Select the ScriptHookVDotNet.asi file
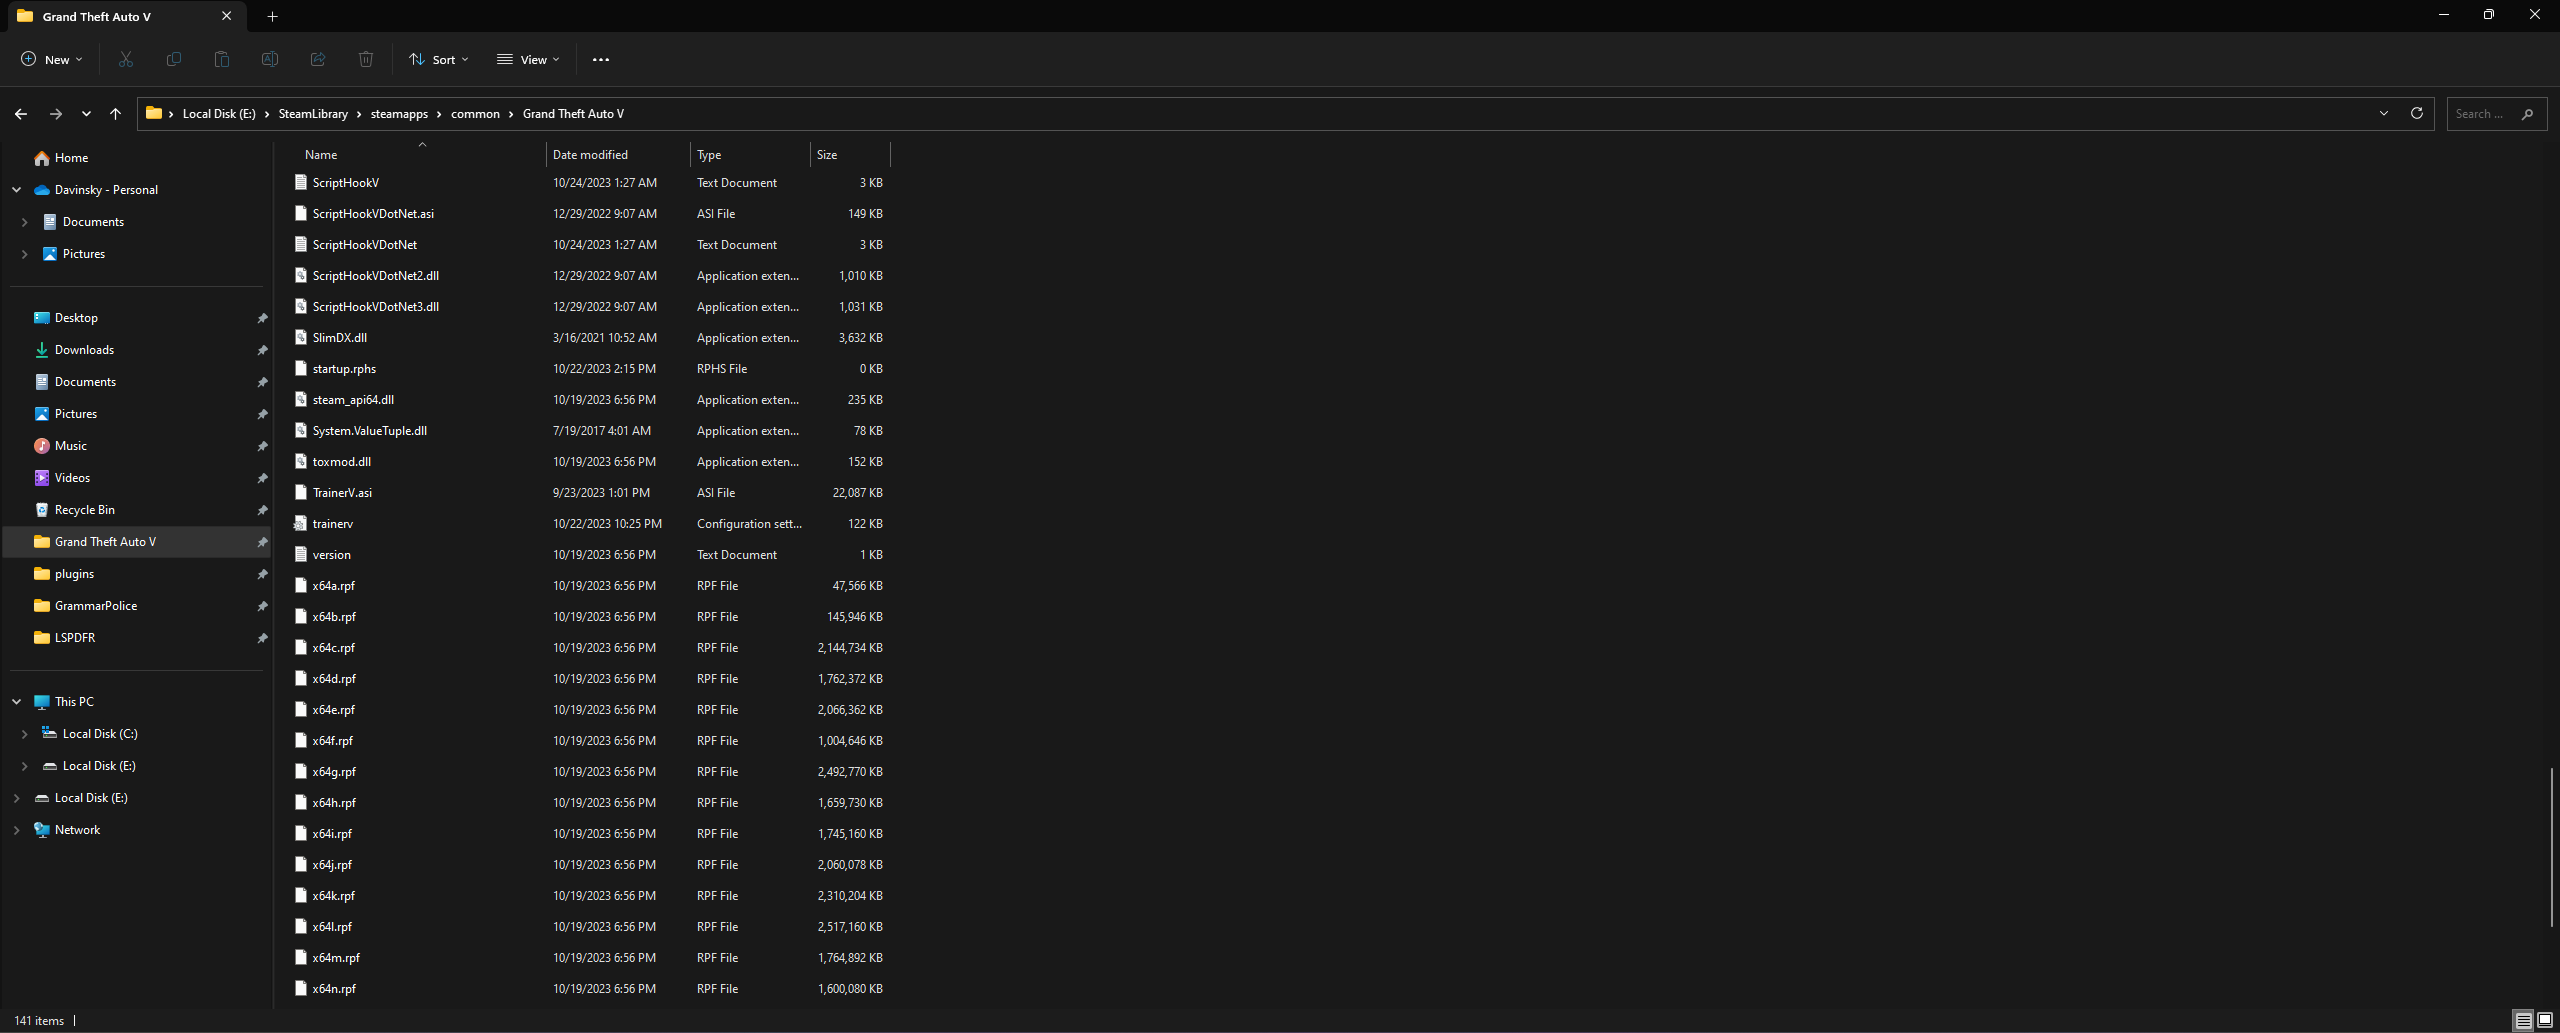Viewport: 2560px width, 1033px height. pyautogui.click(x=373, y=214)
